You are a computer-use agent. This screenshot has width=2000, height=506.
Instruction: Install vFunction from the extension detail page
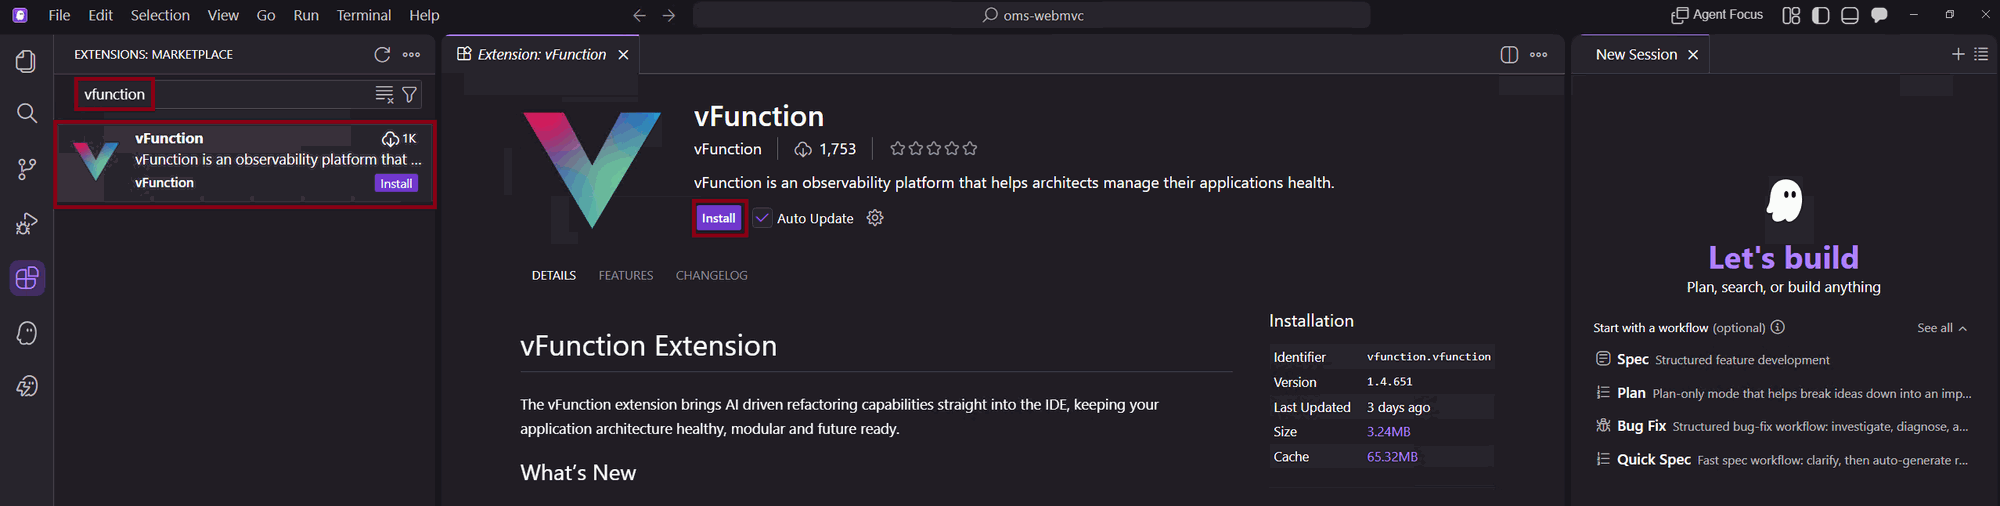click(719, 218)
